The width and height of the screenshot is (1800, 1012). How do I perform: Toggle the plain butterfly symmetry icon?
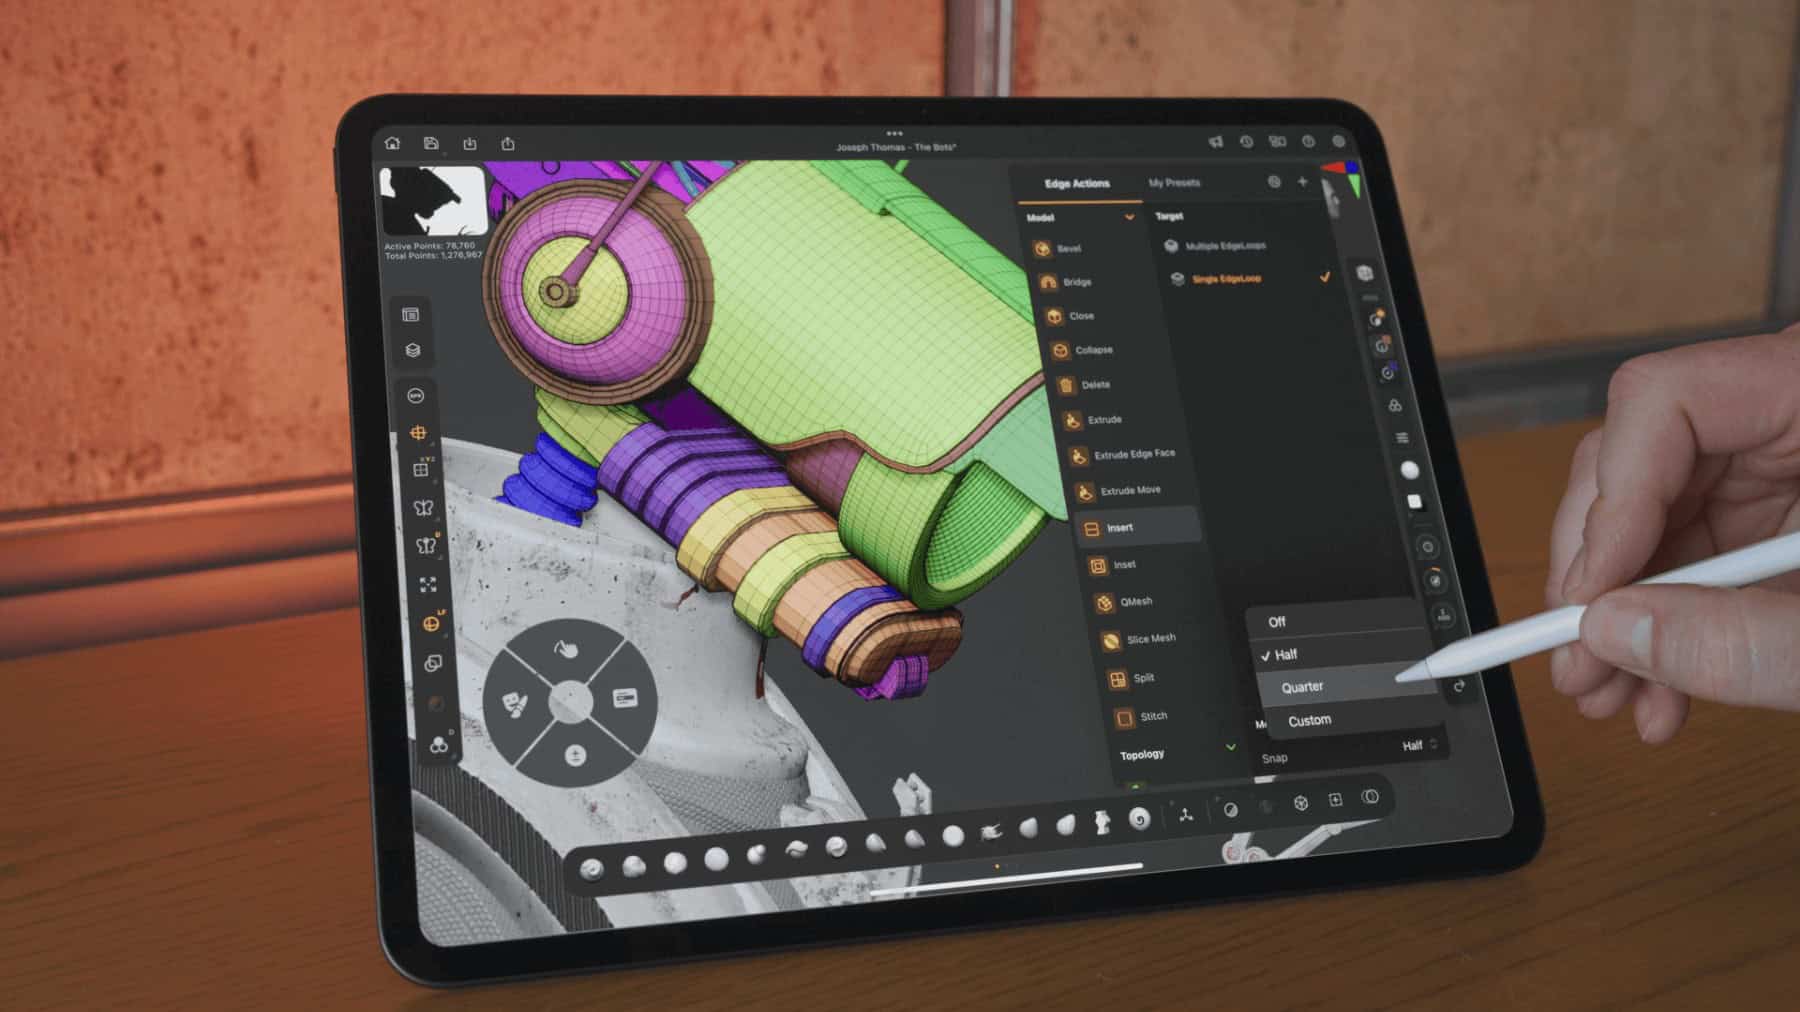click(423, 507)
